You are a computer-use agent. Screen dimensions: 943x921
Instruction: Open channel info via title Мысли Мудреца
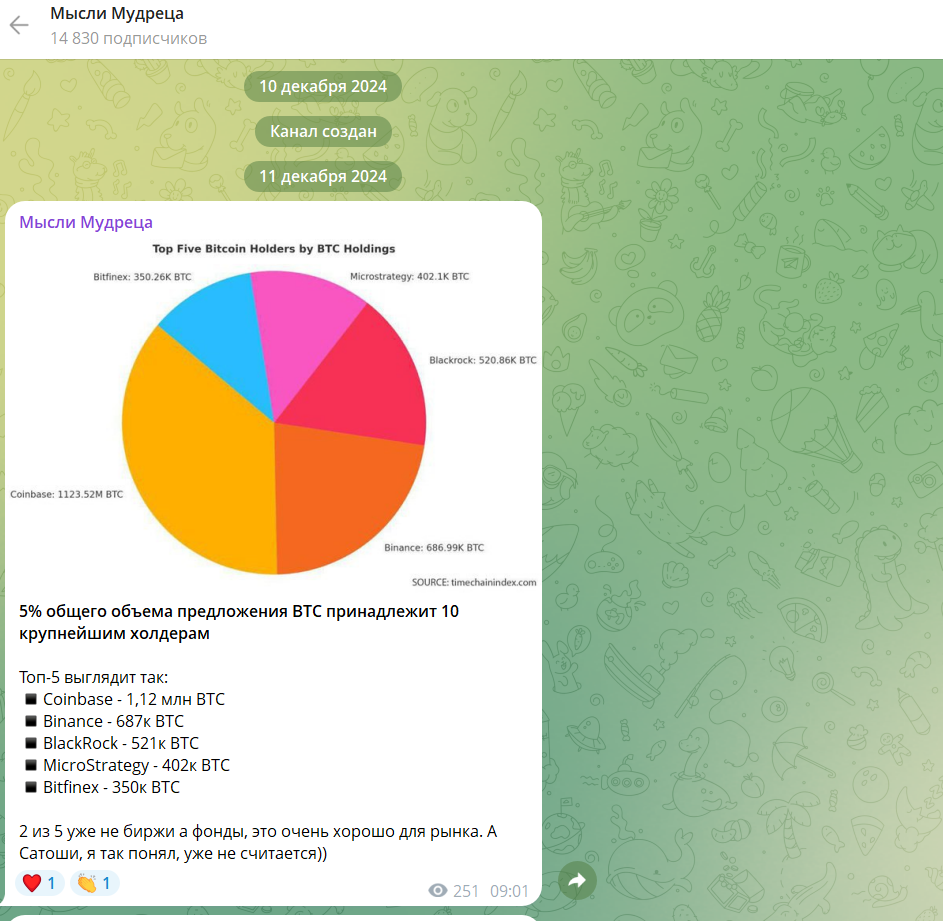tap(117, 13)
